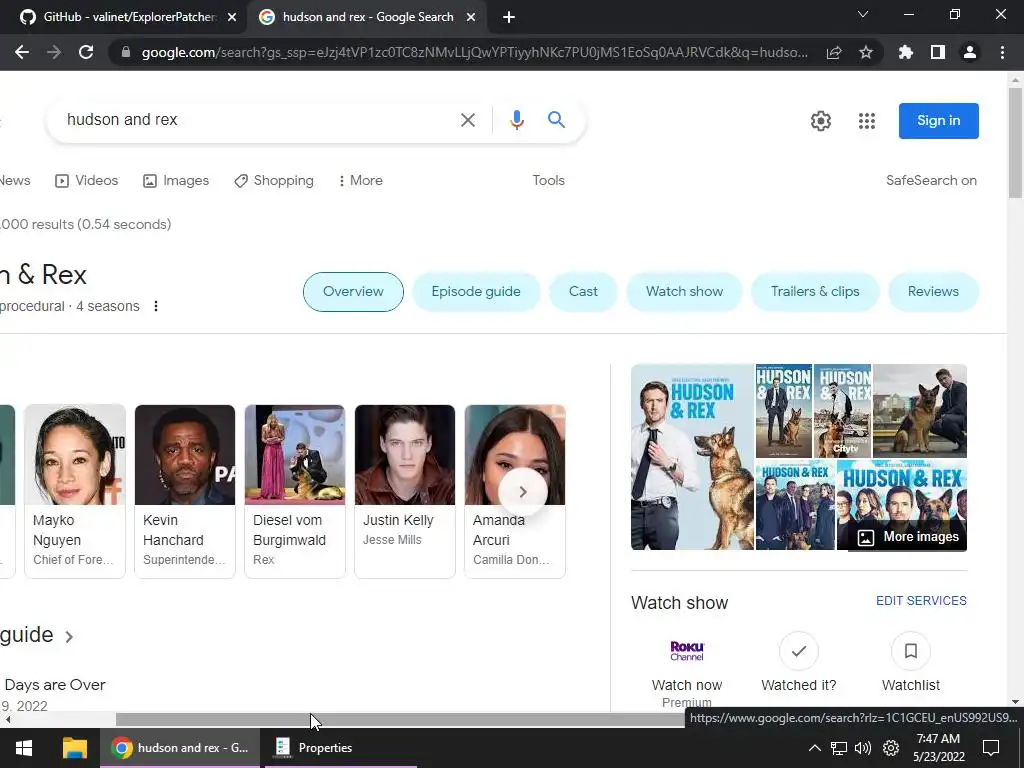Click in the search box text

pos(122,120)
